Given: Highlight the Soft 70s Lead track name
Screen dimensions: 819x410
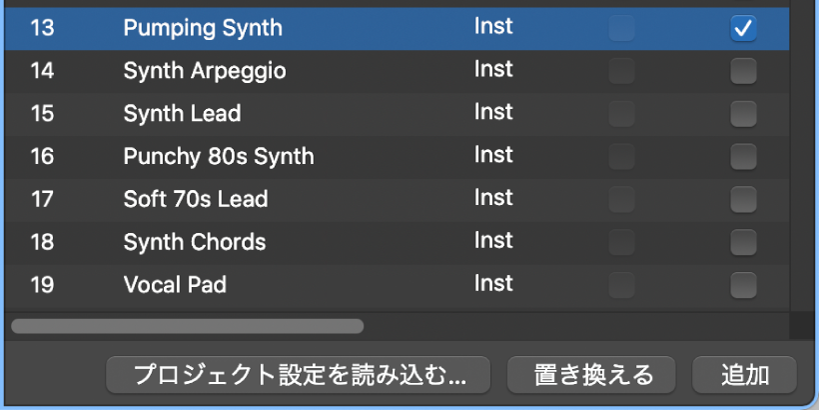Looking at the screenshot, I should click(195, 200).
